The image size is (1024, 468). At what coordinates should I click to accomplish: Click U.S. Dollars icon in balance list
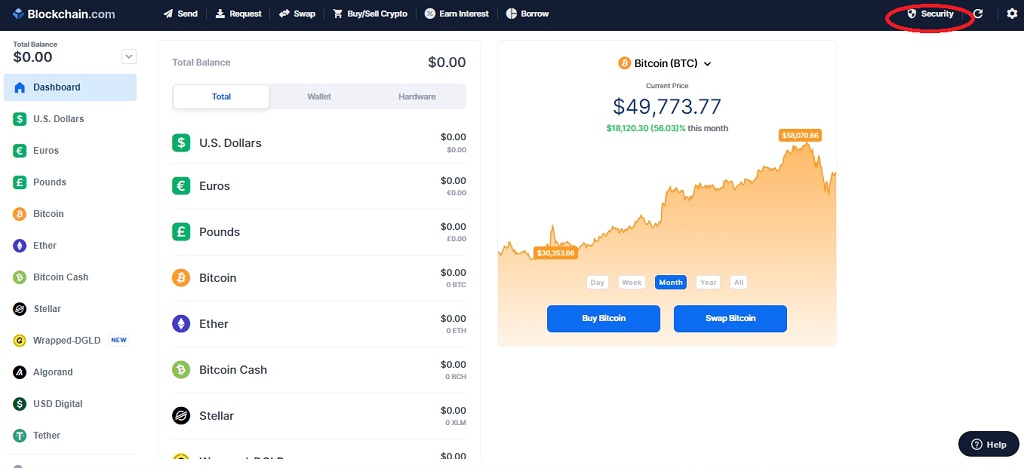point(181,143)
